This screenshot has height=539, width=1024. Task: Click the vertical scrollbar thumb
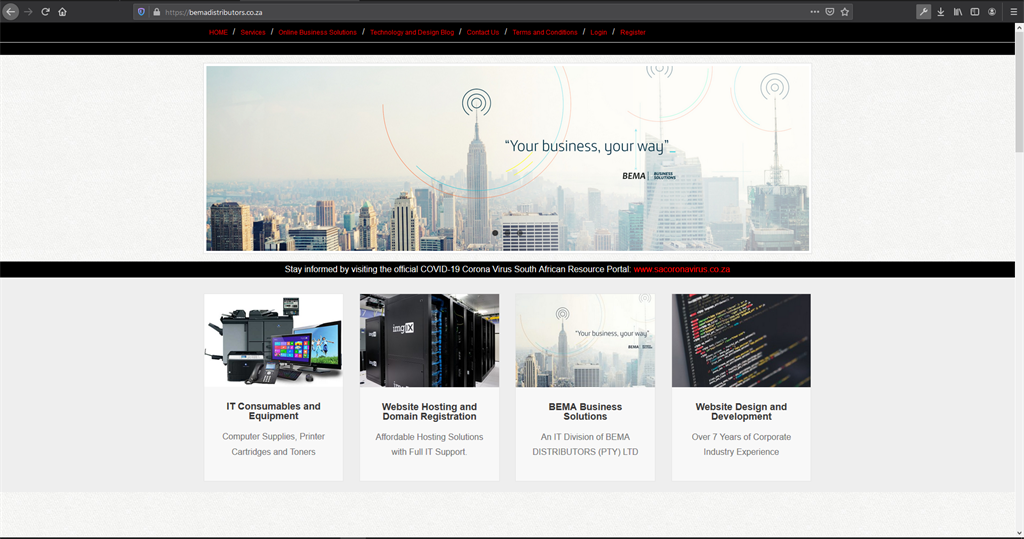(1019, 93)
